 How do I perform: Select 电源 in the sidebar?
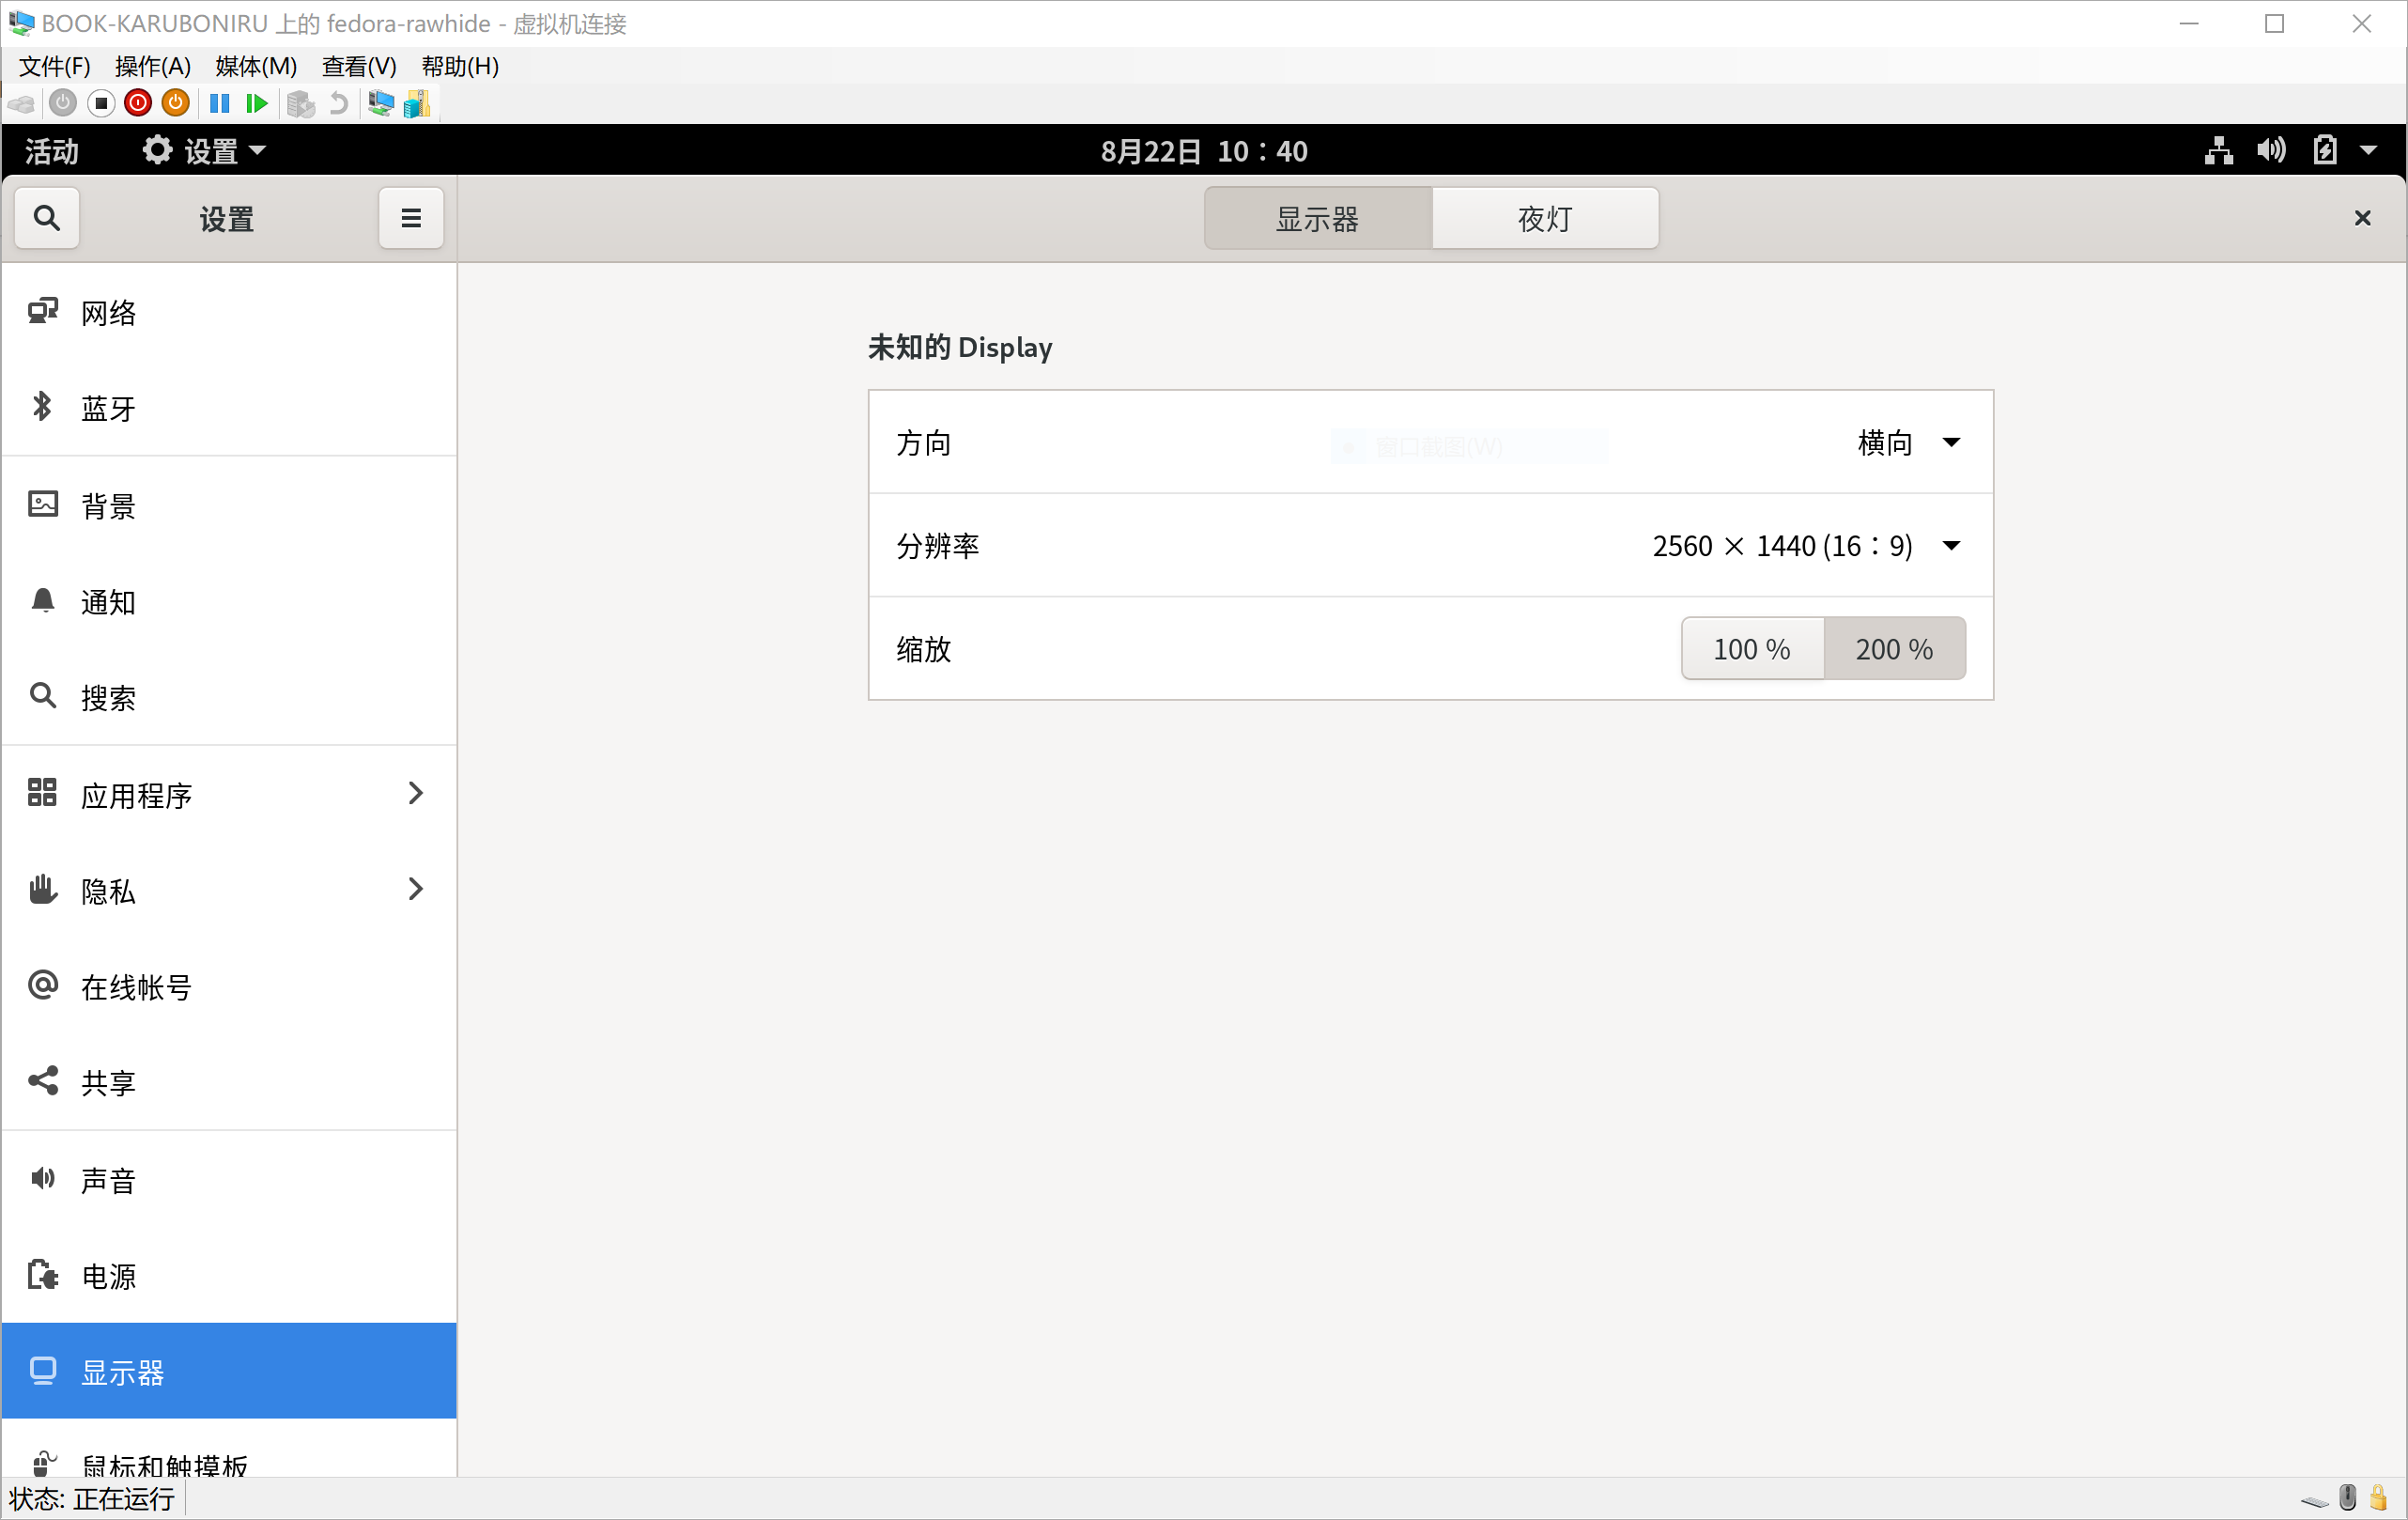click(x=229, y=1276)
